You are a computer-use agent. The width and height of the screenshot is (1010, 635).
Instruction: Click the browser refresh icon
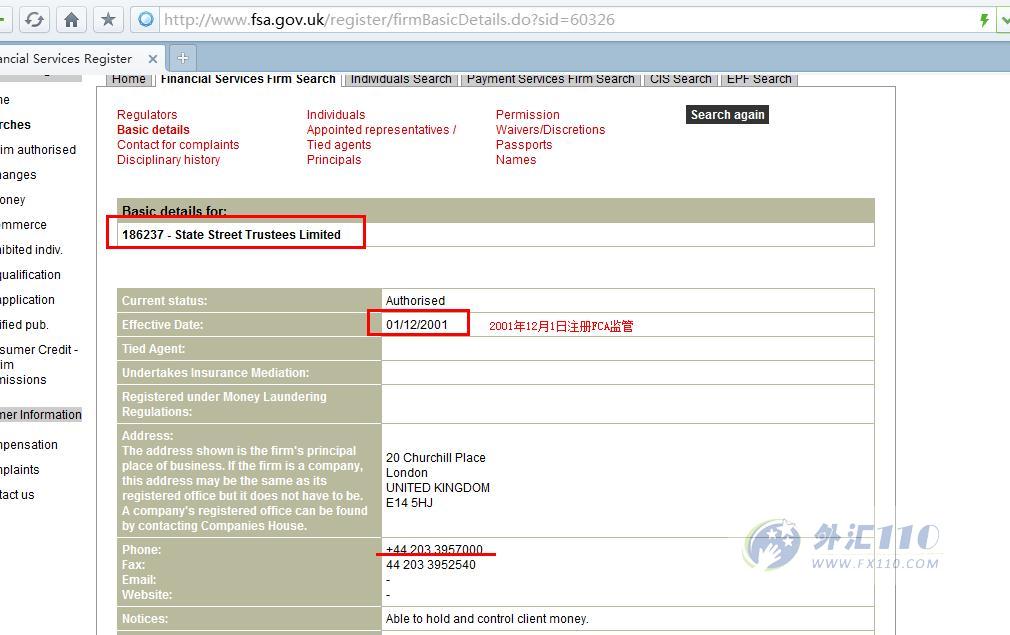click(34, 20)
